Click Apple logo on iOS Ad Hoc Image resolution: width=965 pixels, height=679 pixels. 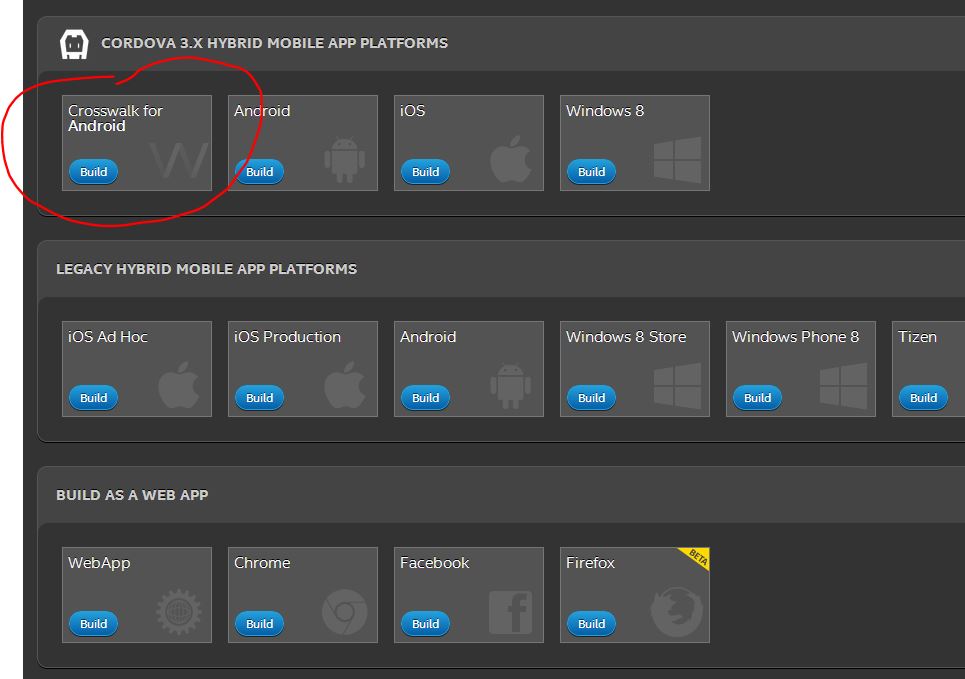178,385
